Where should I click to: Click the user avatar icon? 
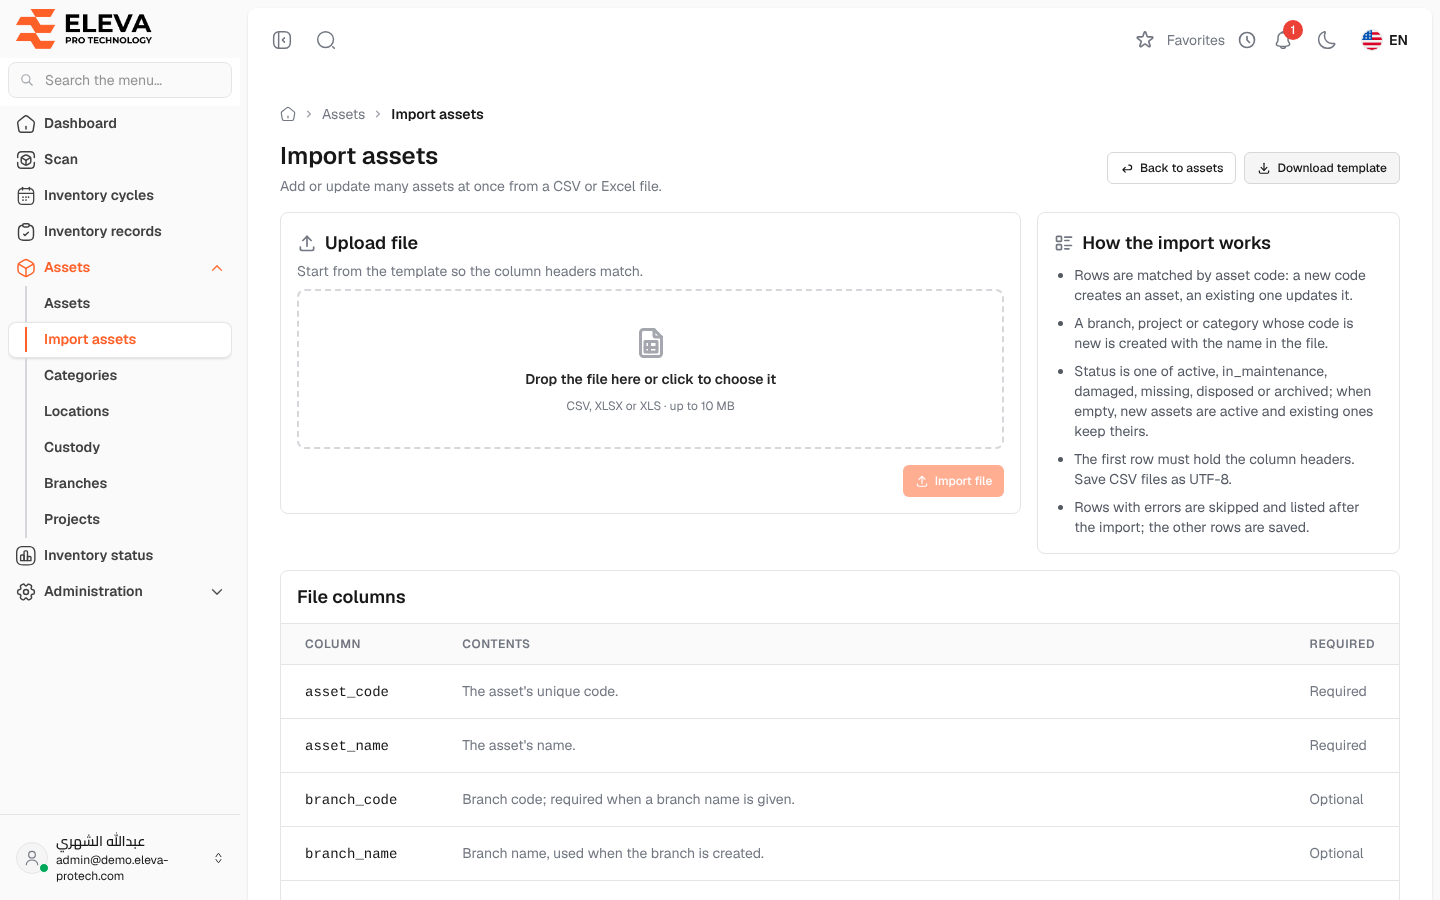pos(32,858)
